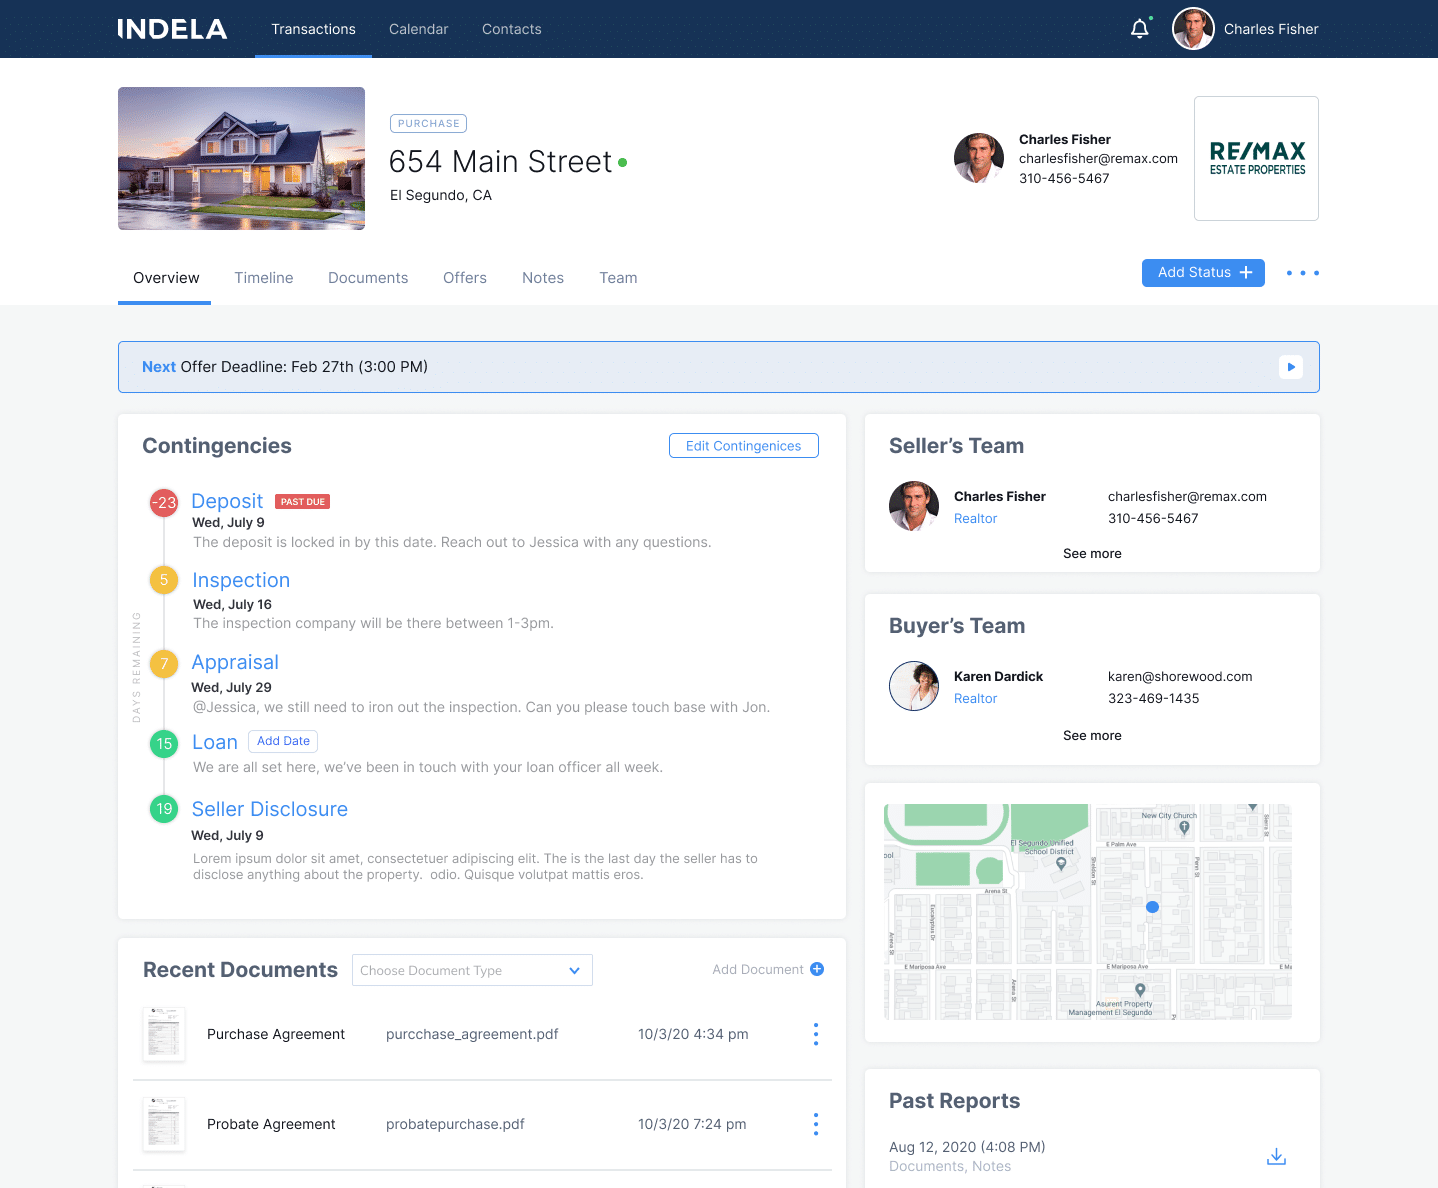Click the blue property location dot on map
This screenshot has width=1438, height=1188.
coord(1152,907)
